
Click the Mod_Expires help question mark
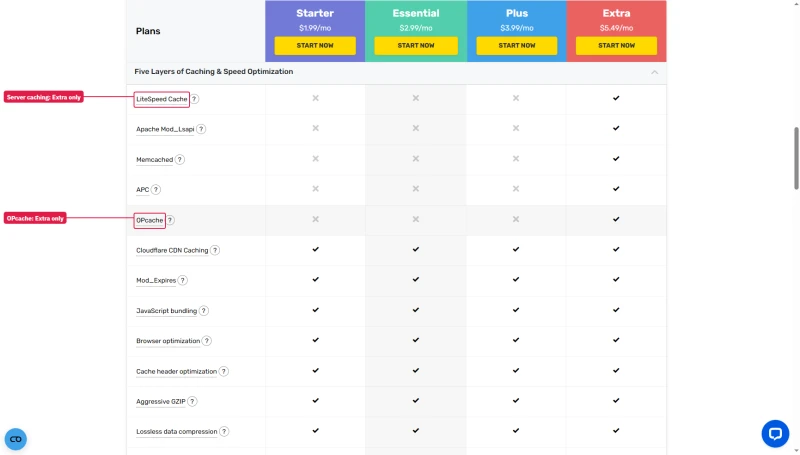(x=182, y=281)
